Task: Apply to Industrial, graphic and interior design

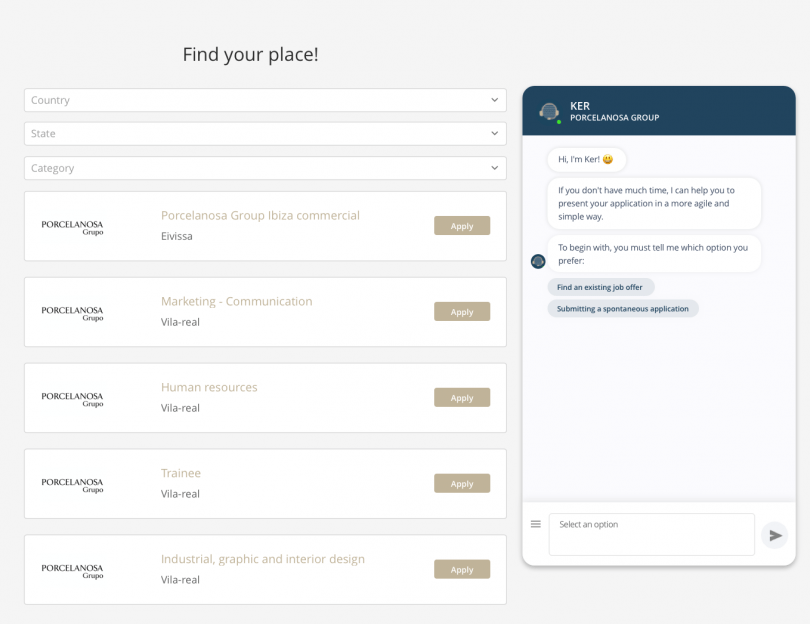Action: pyautogui.click(x=461, y=570)
